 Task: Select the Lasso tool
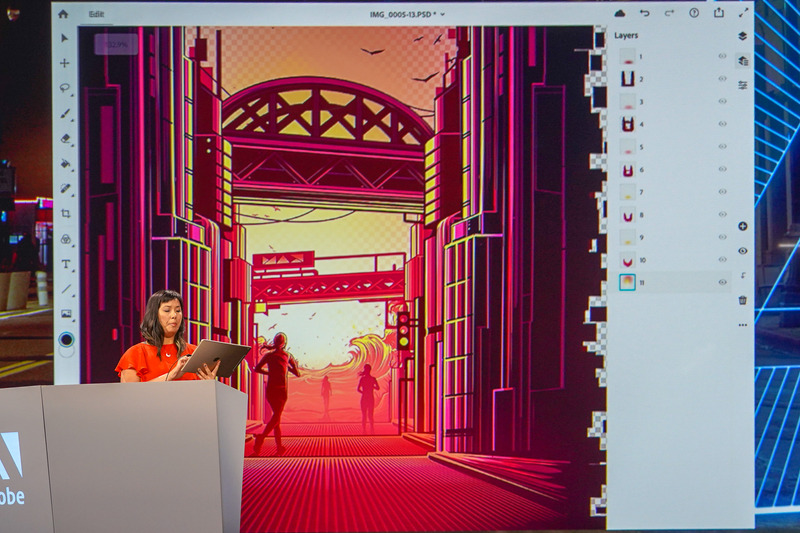tap(65, 88)
